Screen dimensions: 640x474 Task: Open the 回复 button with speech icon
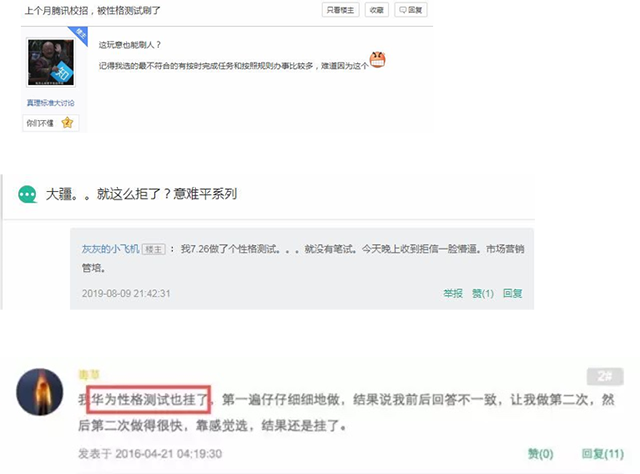[x=411, y=10]
